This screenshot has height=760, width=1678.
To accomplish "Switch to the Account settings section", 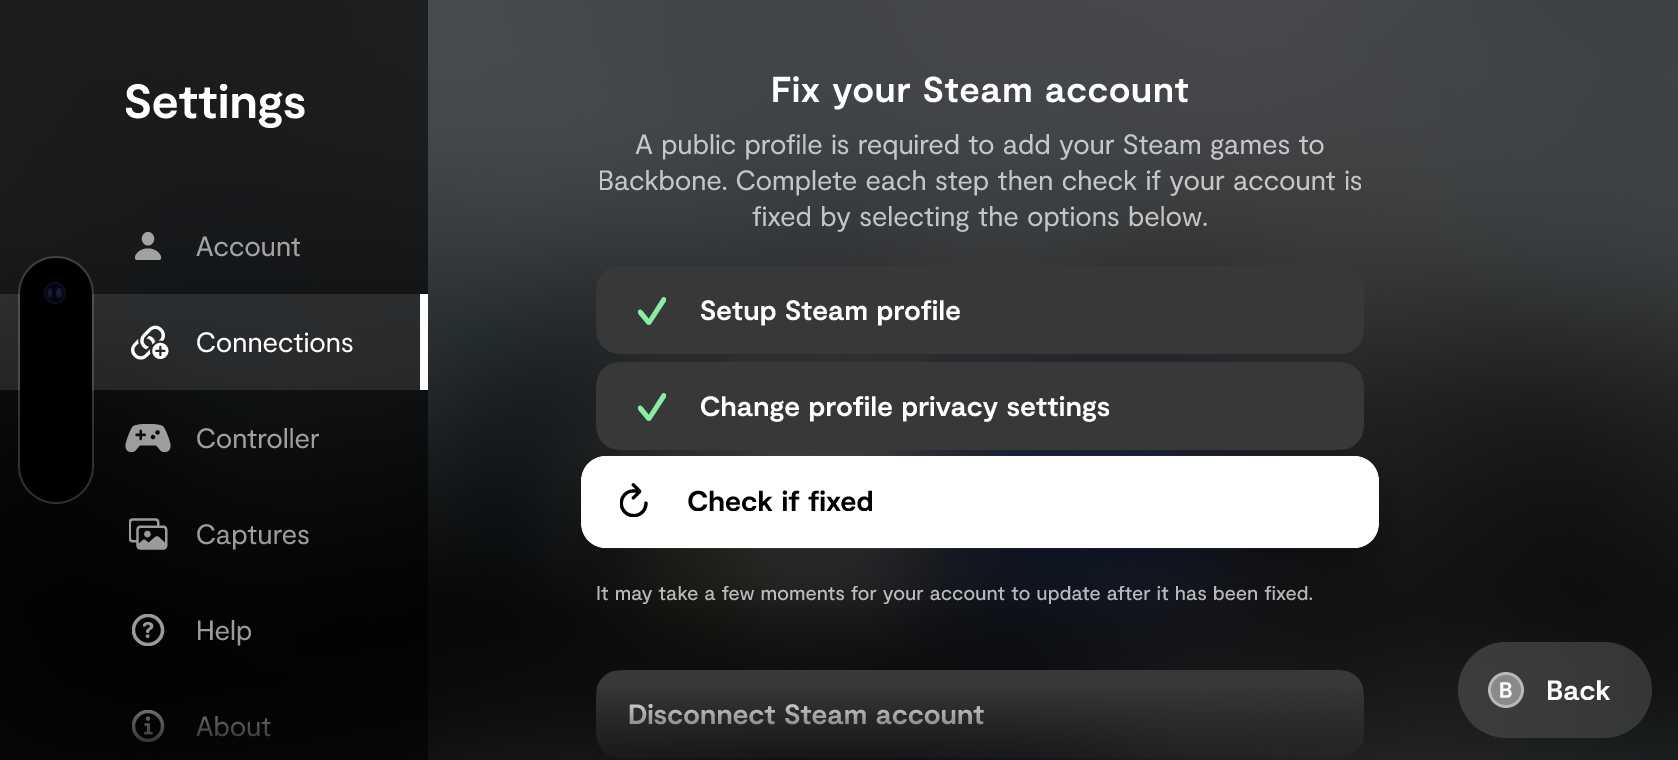I will tap(248, 246).
